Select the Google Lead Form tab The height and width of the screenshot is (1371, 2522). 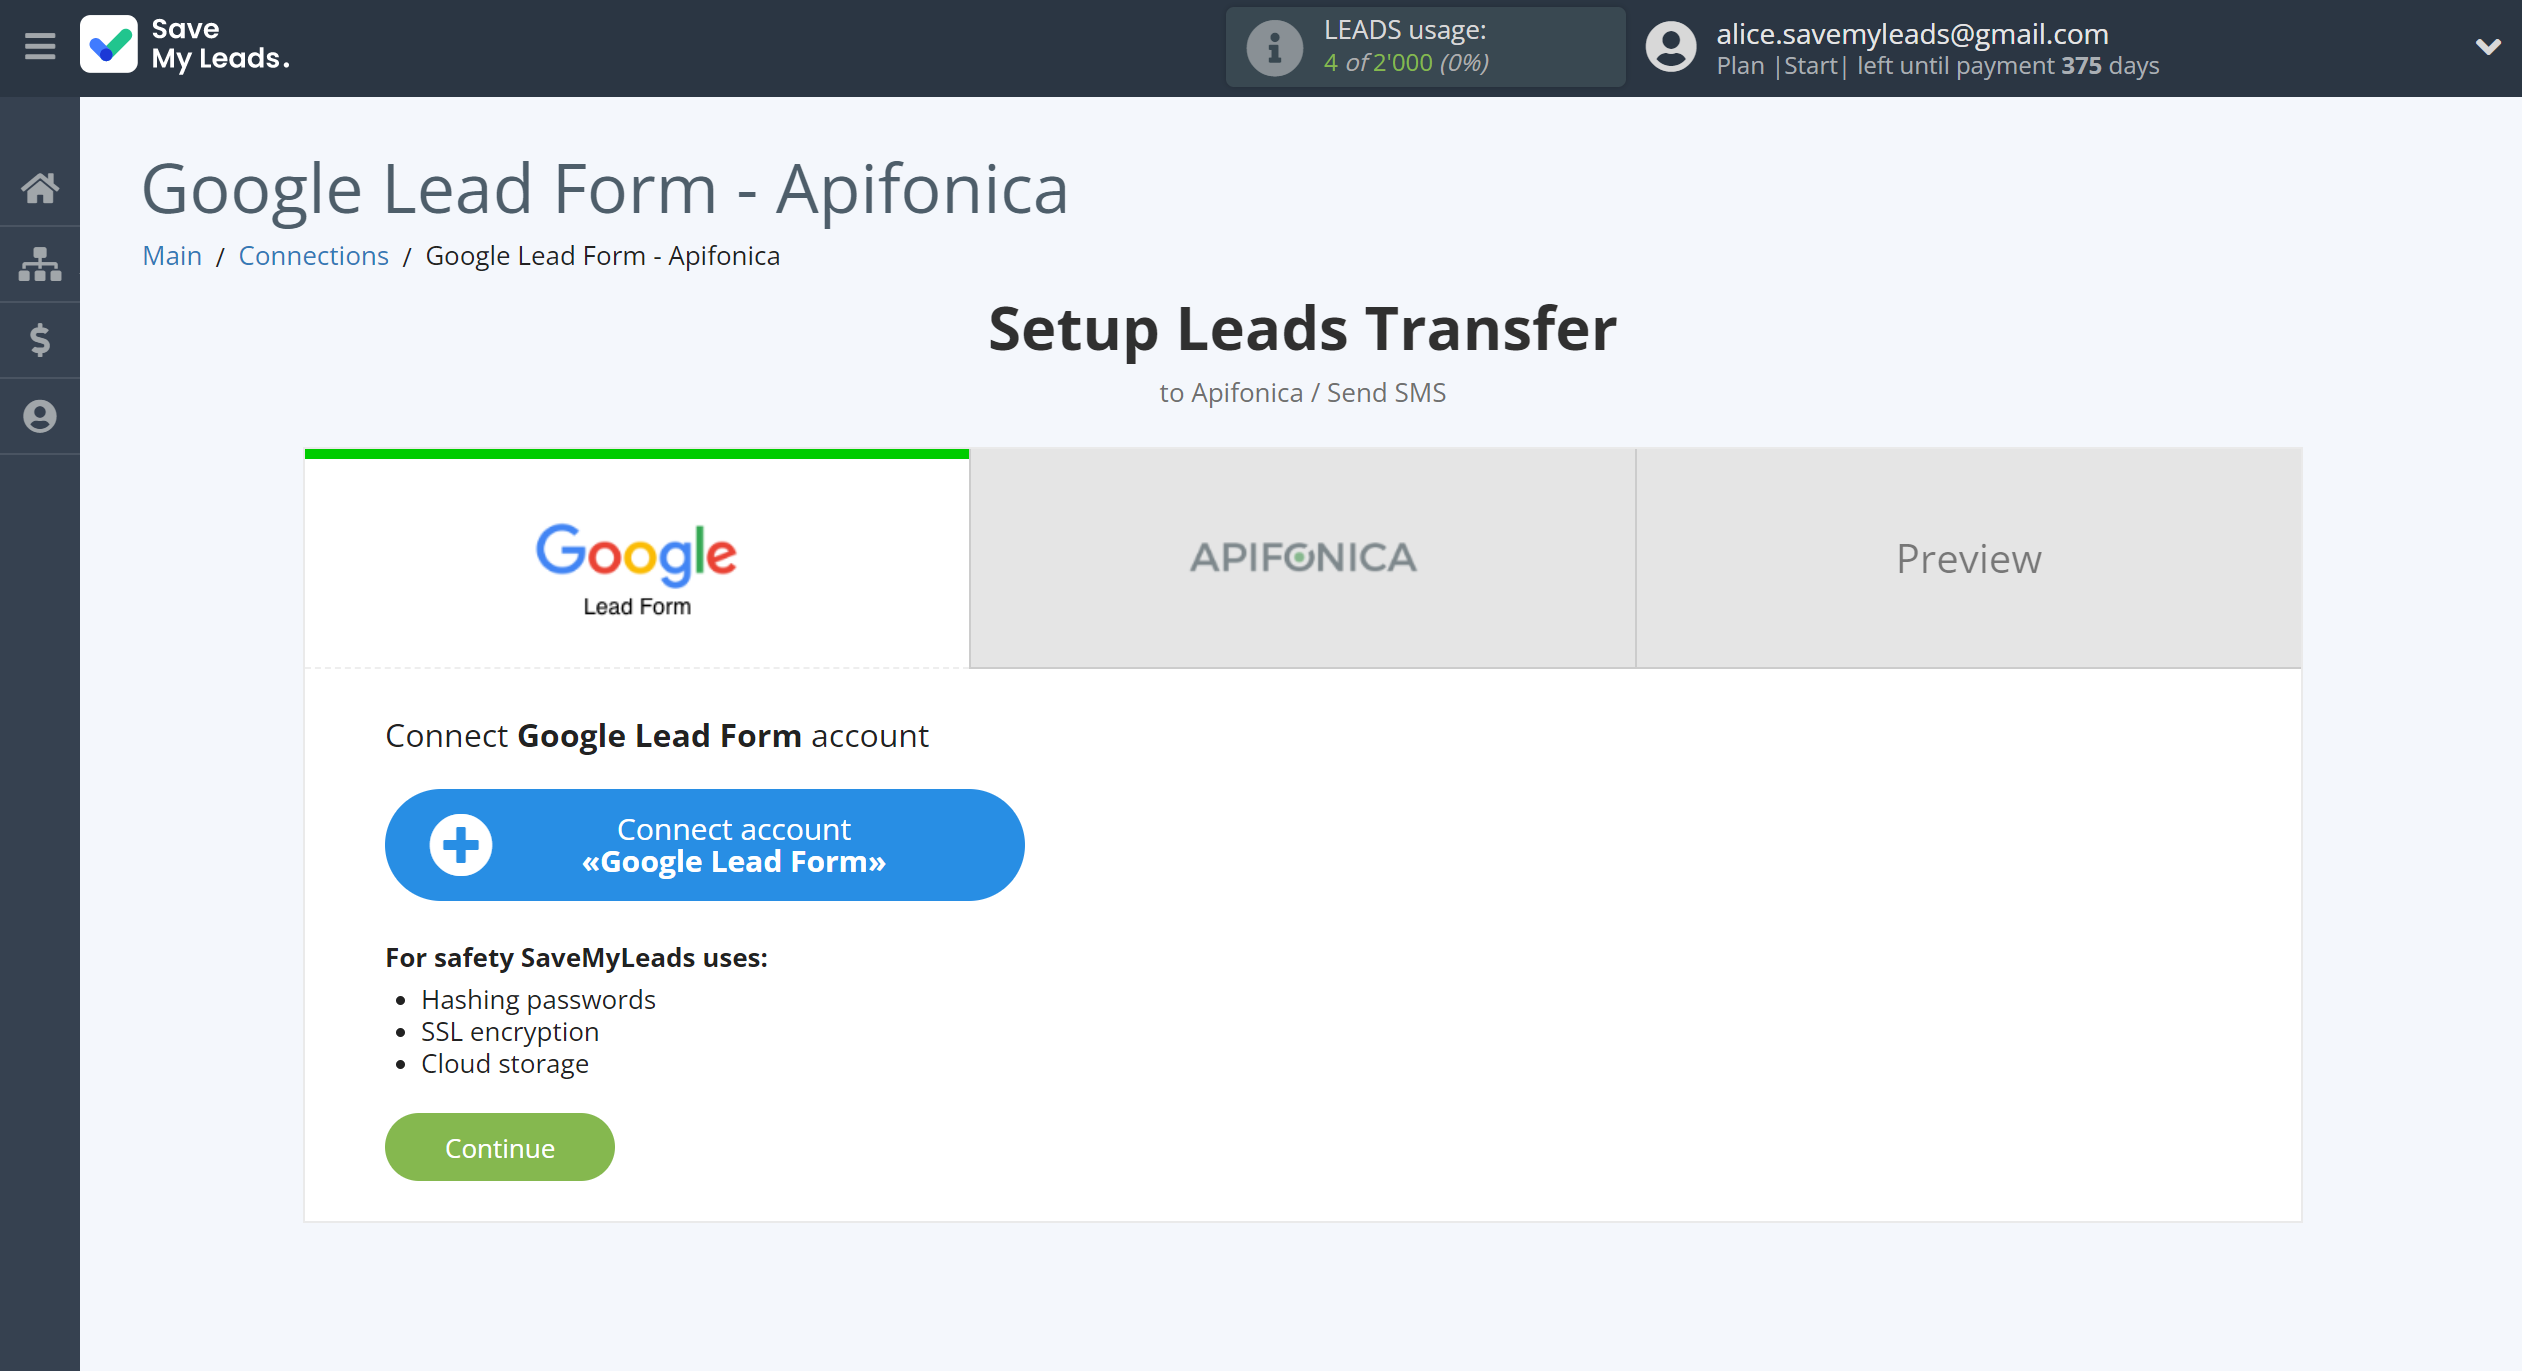tap(636, 557)
